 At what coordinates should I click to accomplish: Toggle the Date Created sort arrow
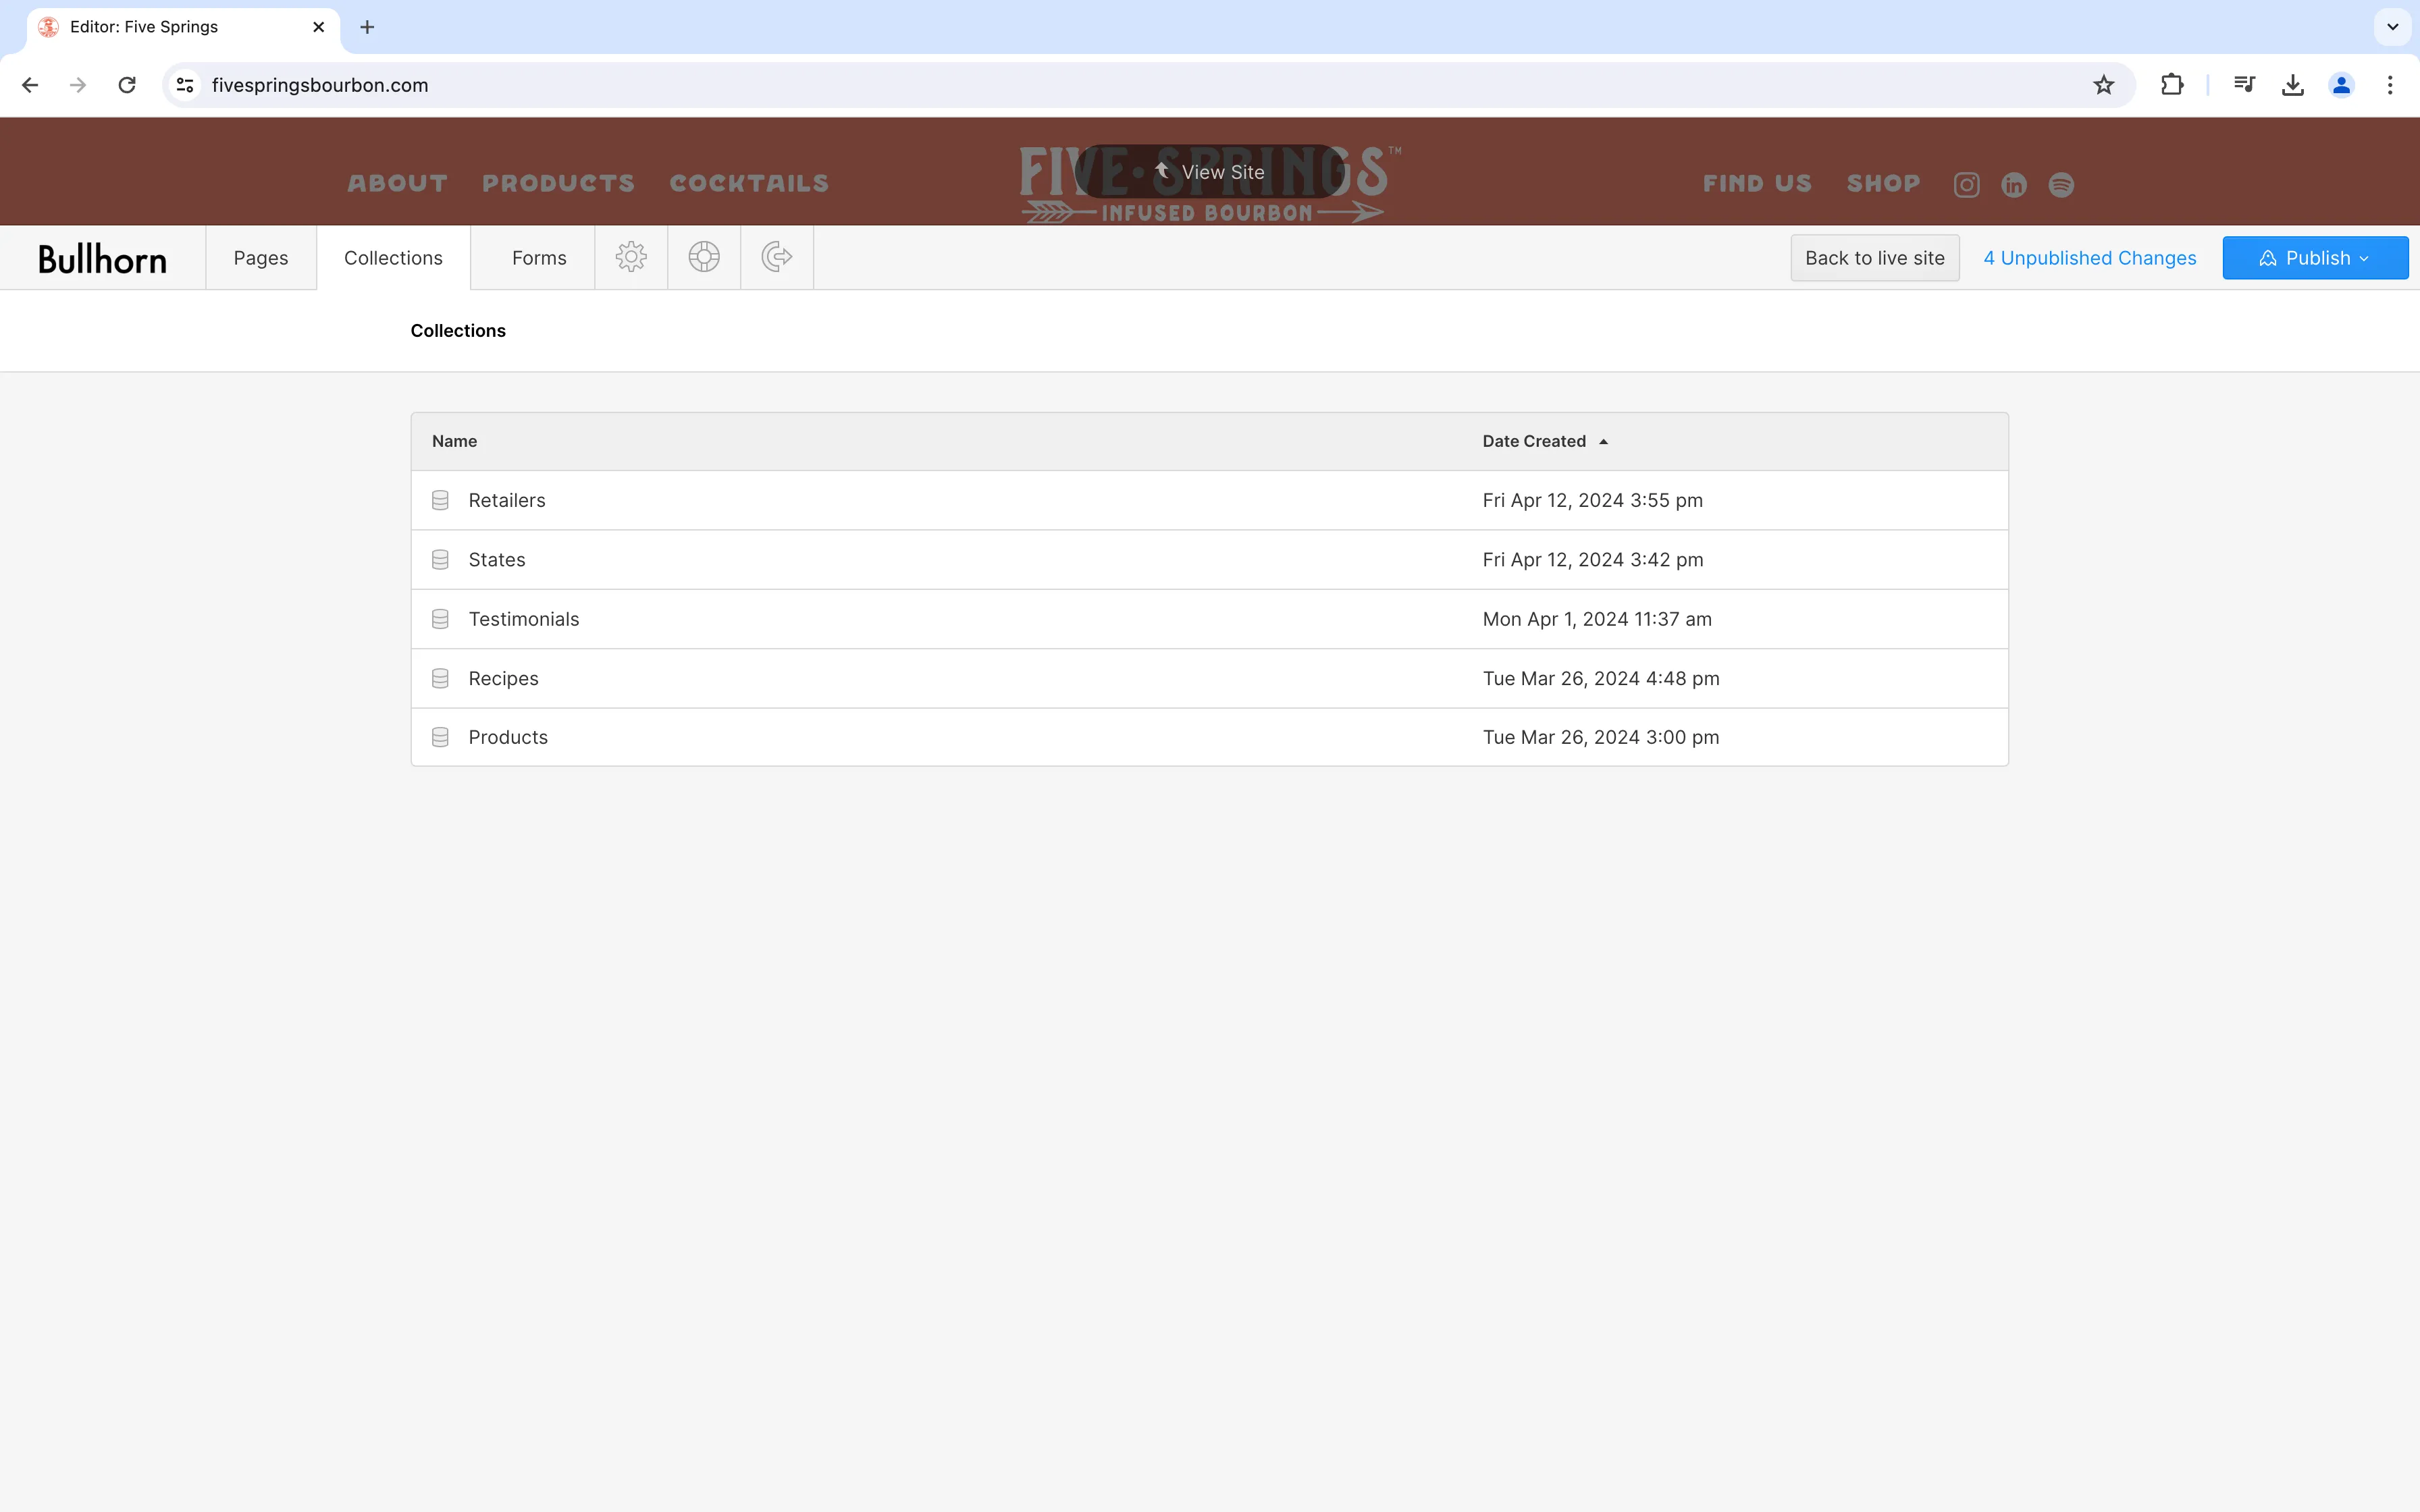[x=1603, y=441]
